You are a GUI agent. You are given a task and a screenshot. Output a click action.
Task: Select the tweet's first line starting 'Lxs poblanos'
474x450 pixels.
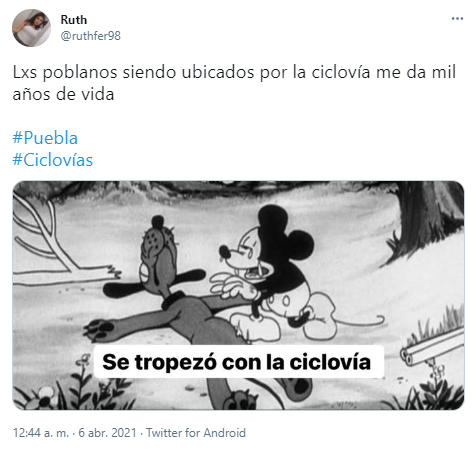coord(234,72)
